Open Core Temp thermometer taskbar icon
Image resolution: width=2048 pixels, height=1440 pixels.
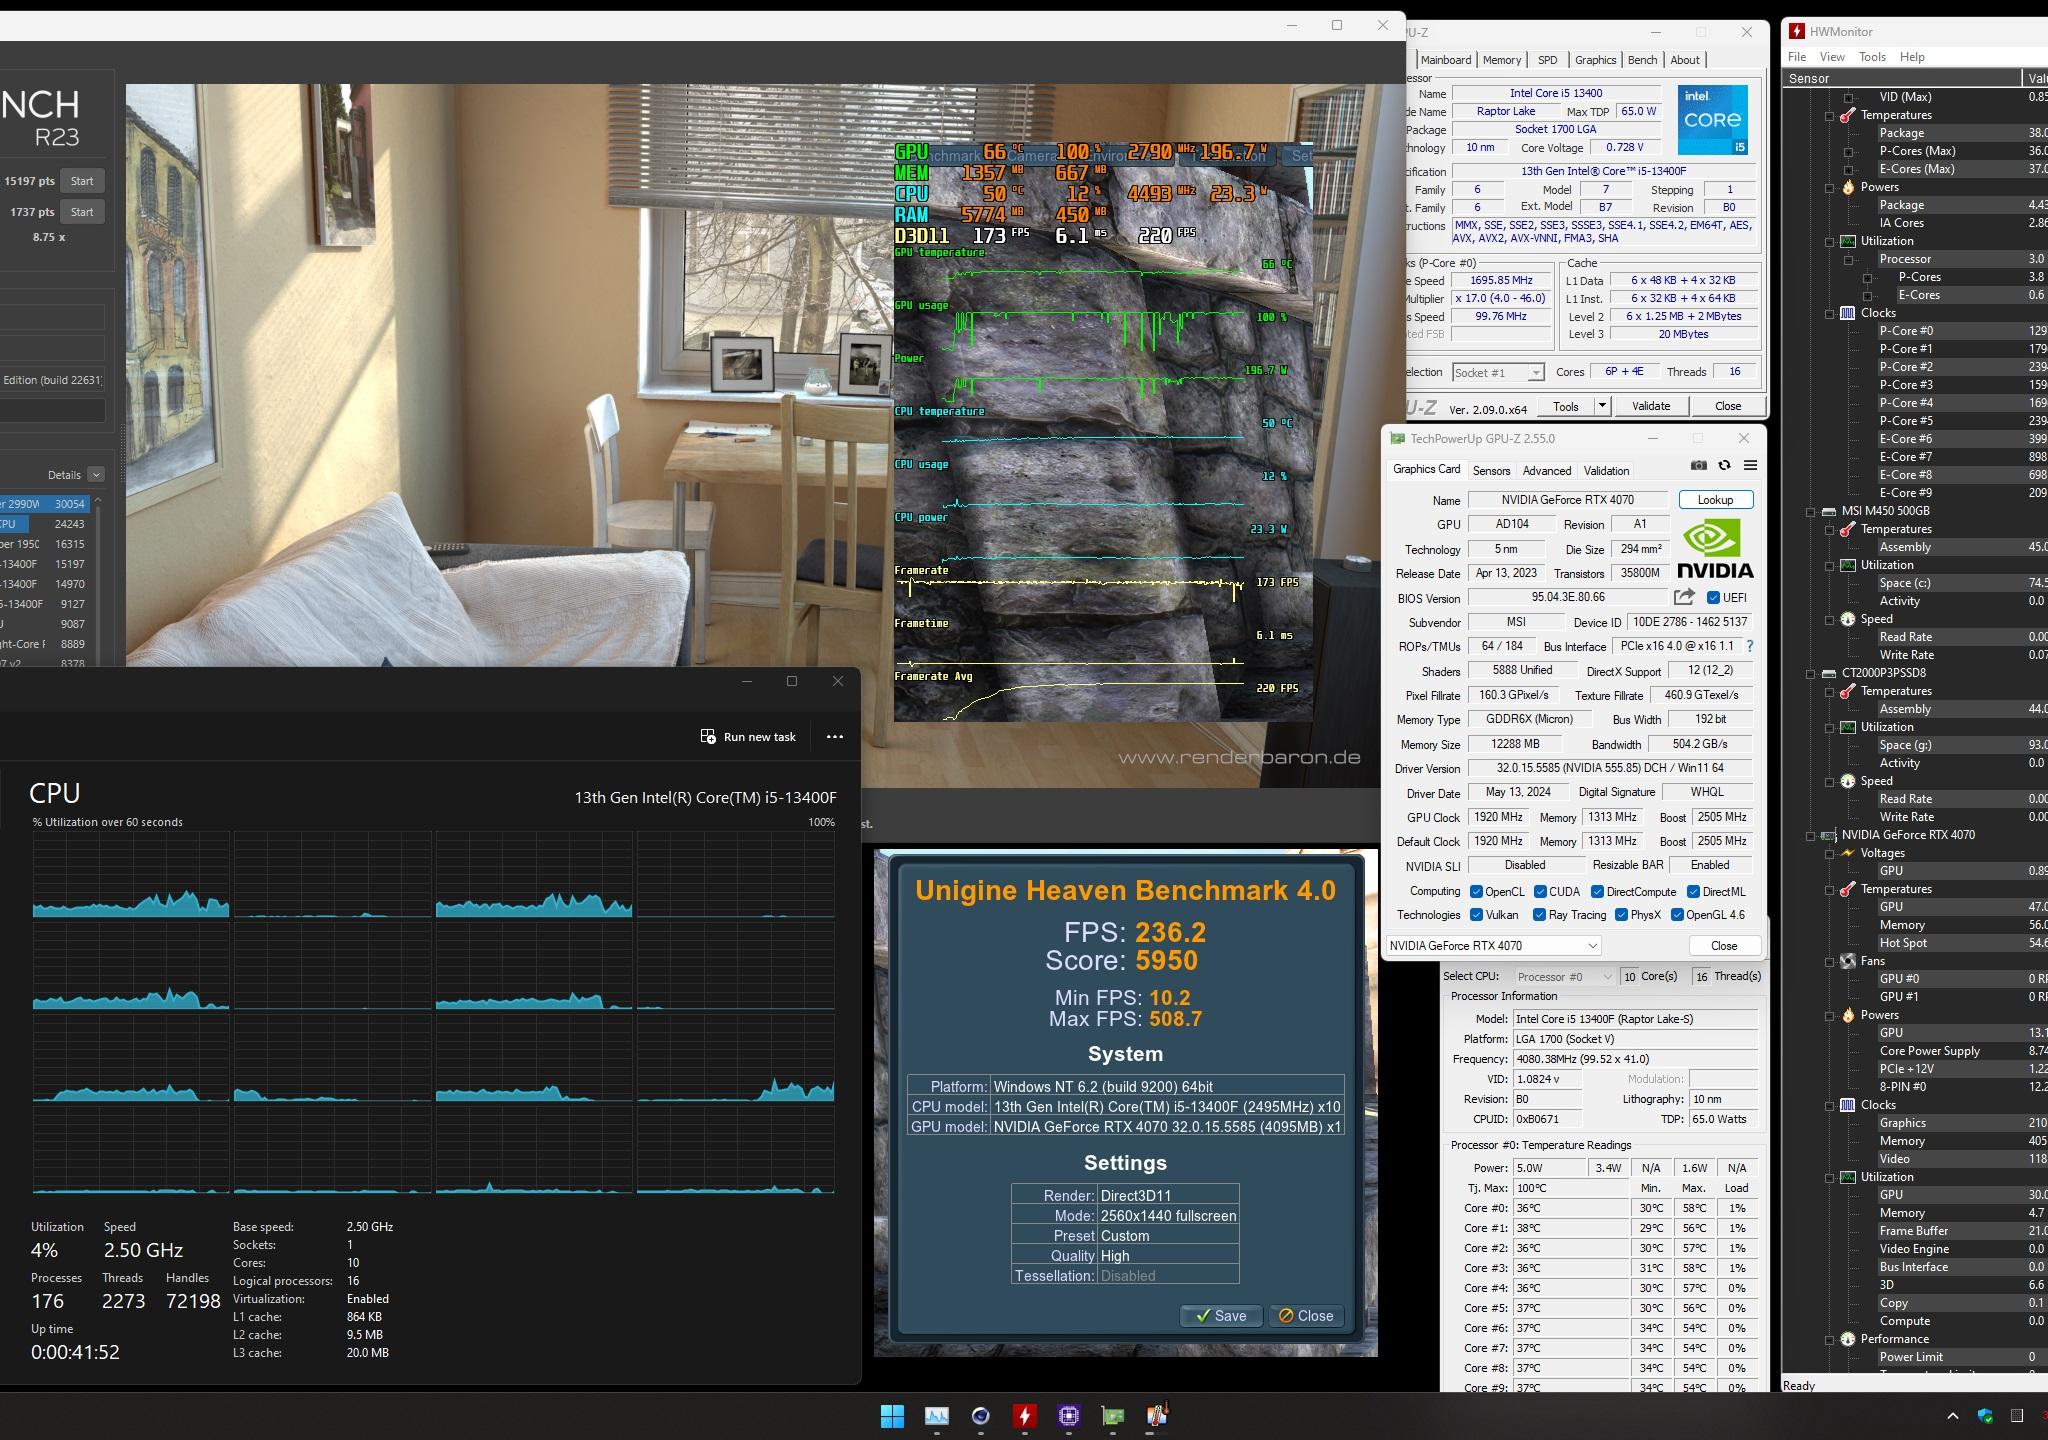tap(1157, 1416)
